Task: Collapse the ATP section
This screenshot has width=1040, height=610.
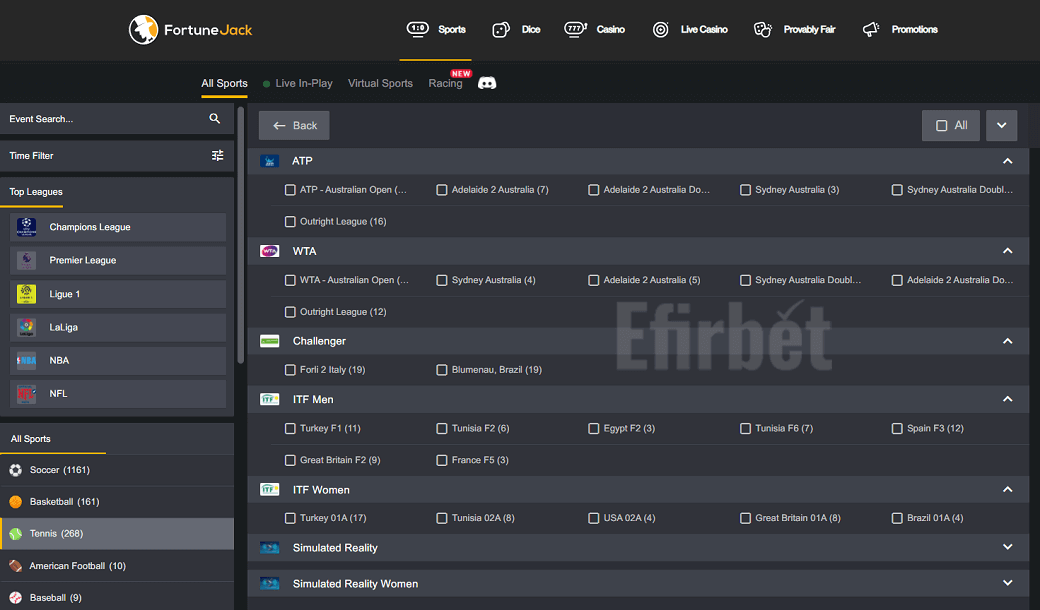Action: pos(1008,161)
